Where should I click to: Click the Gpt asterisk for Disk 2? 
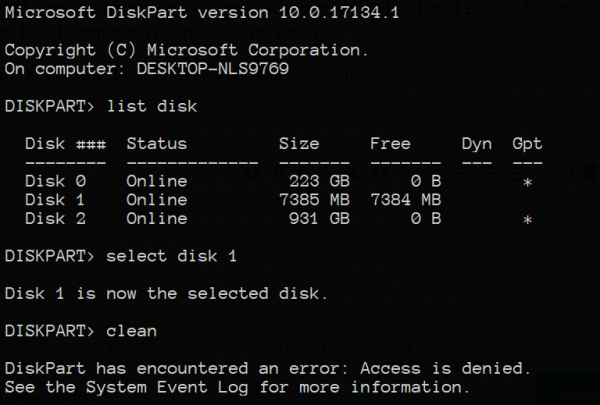(x=527, y=221)
